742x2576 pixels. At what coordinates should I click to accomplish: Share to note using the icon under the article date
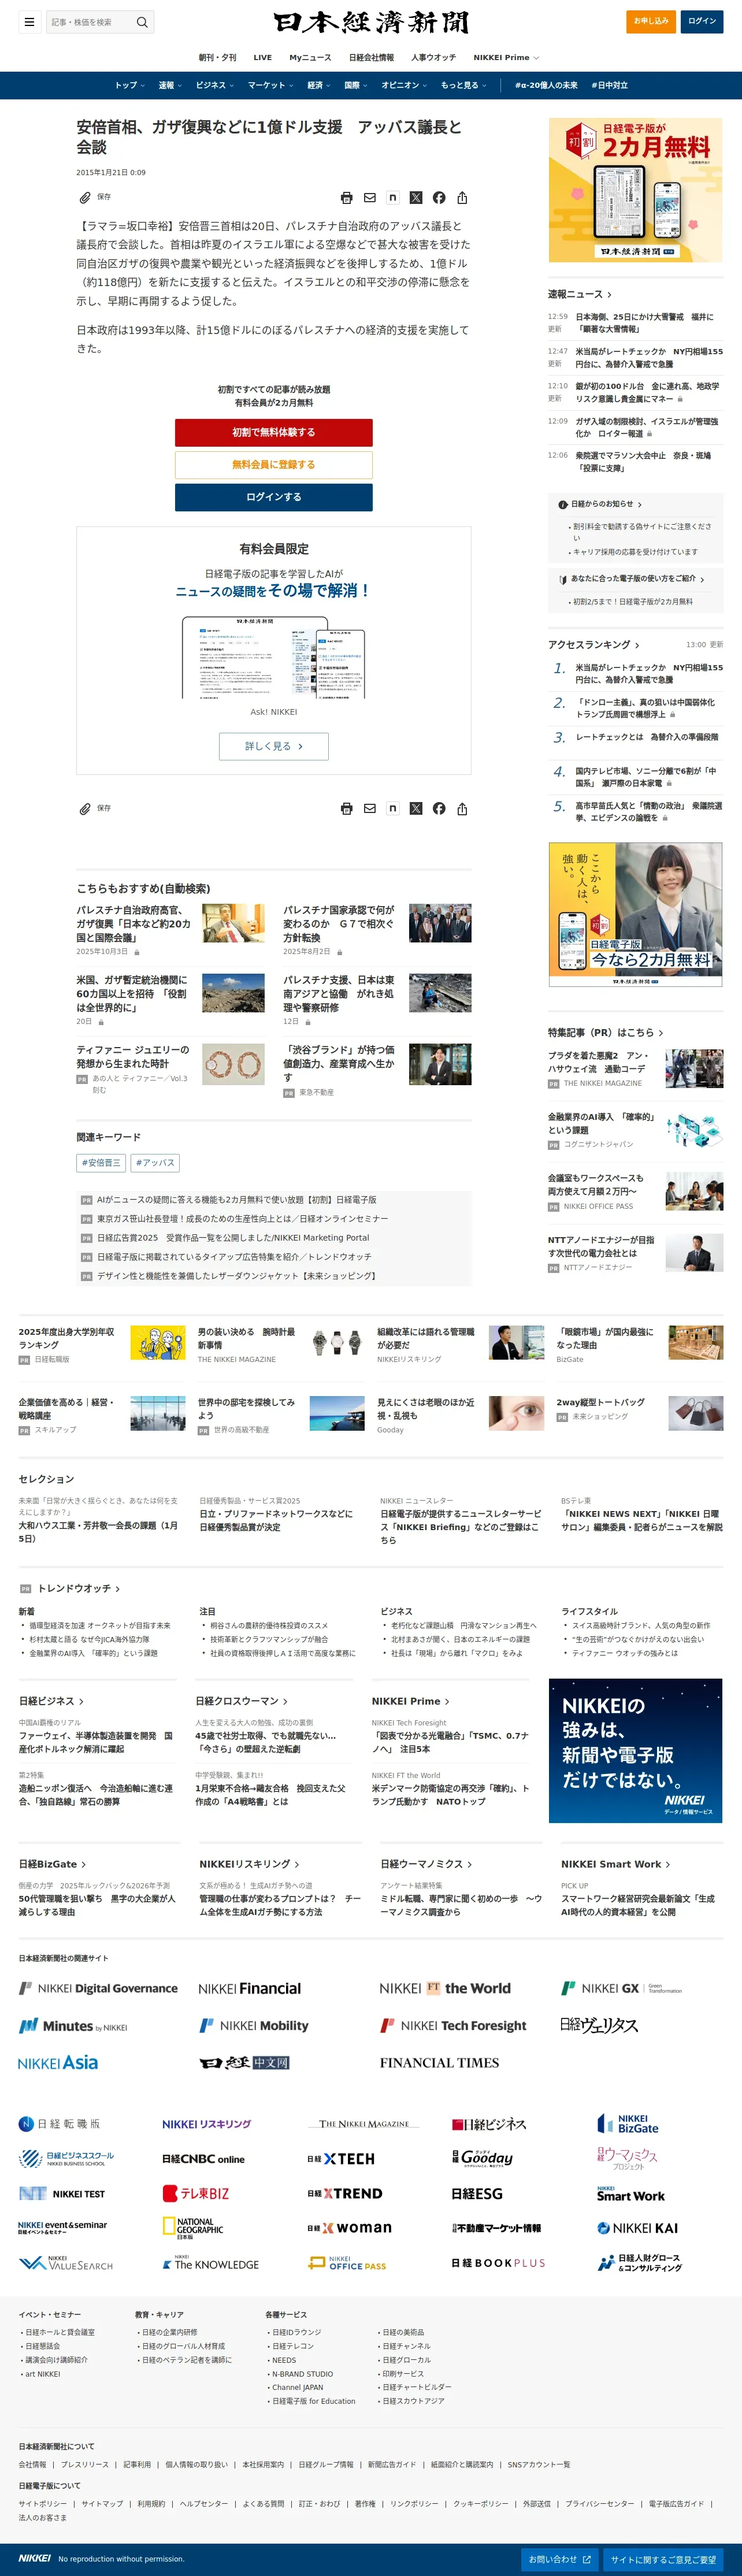pyautogui.click(x=393, y=198)
